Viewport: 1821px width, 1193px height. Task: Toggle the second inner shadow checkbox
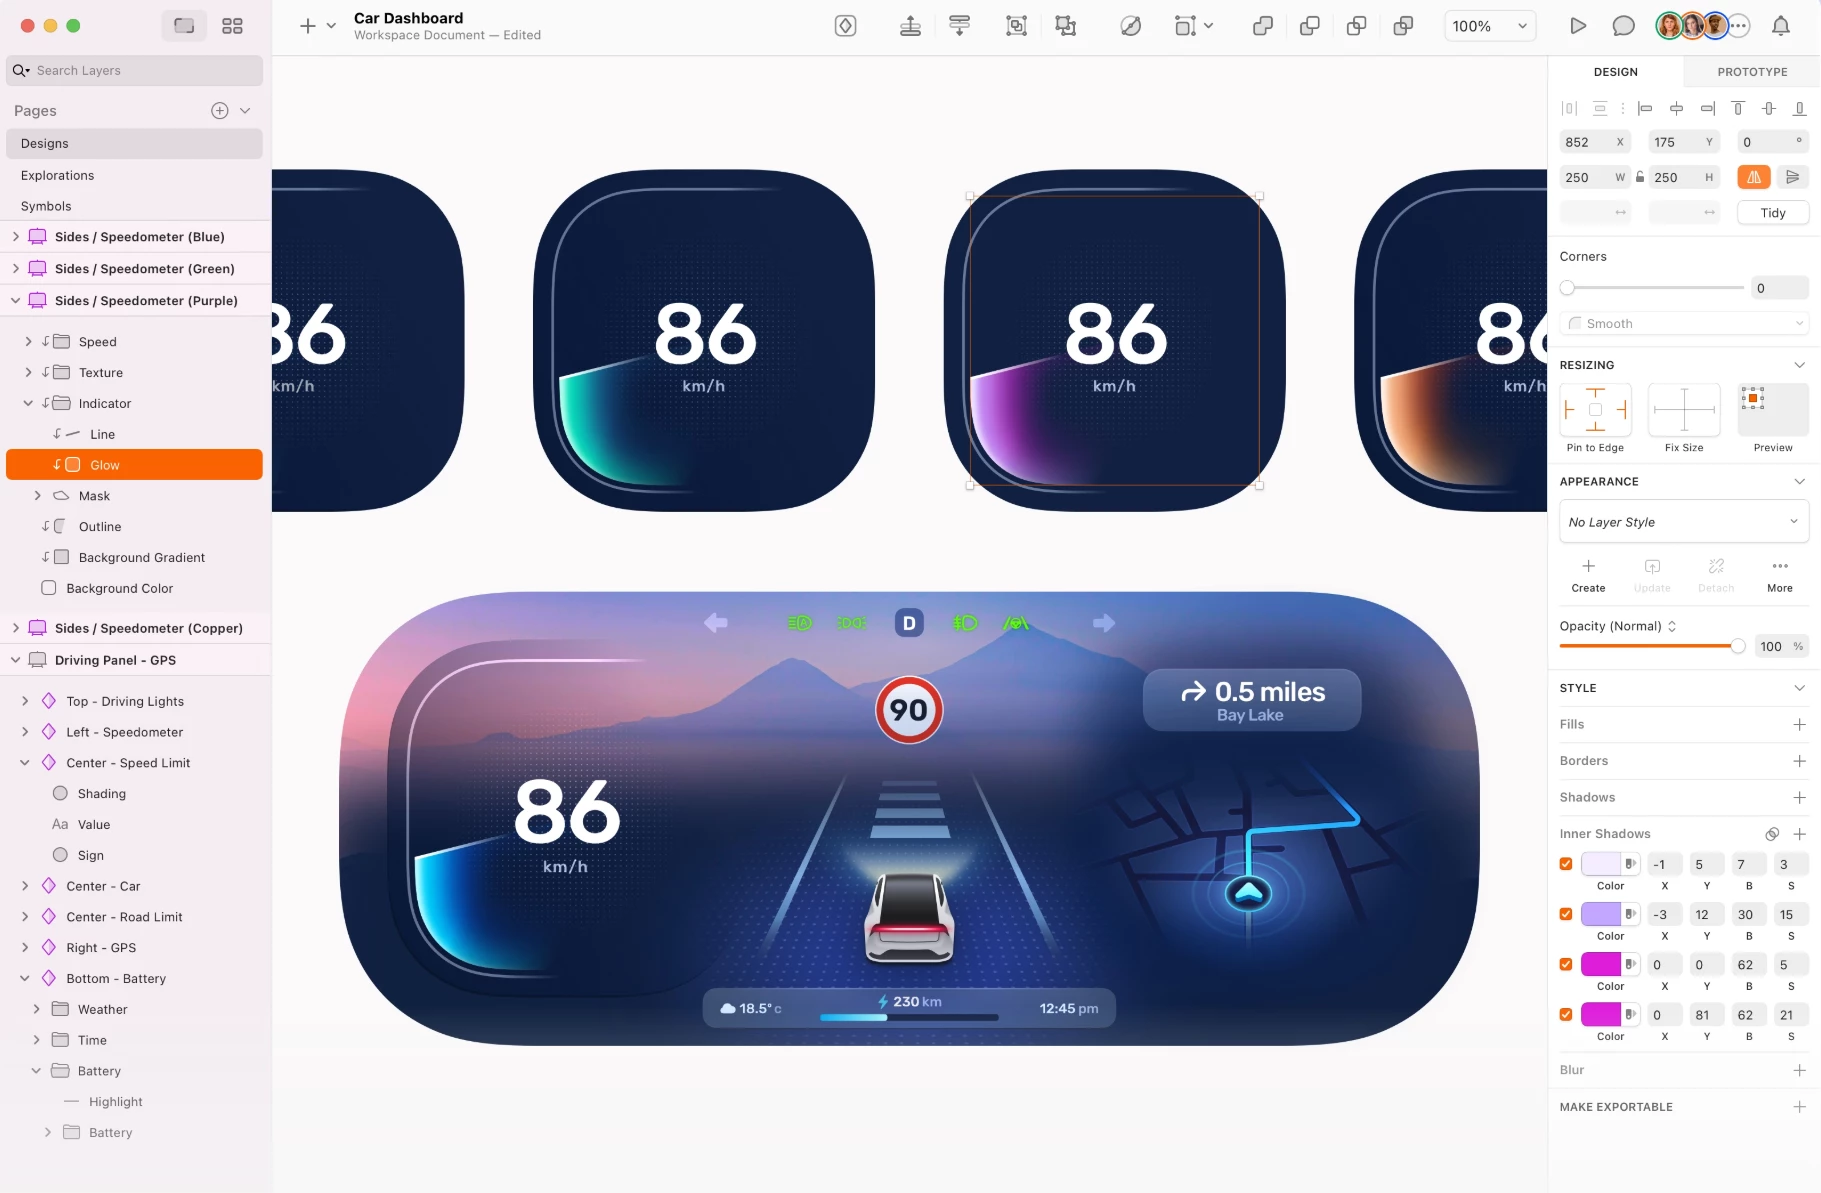(x=1566, y=914)
